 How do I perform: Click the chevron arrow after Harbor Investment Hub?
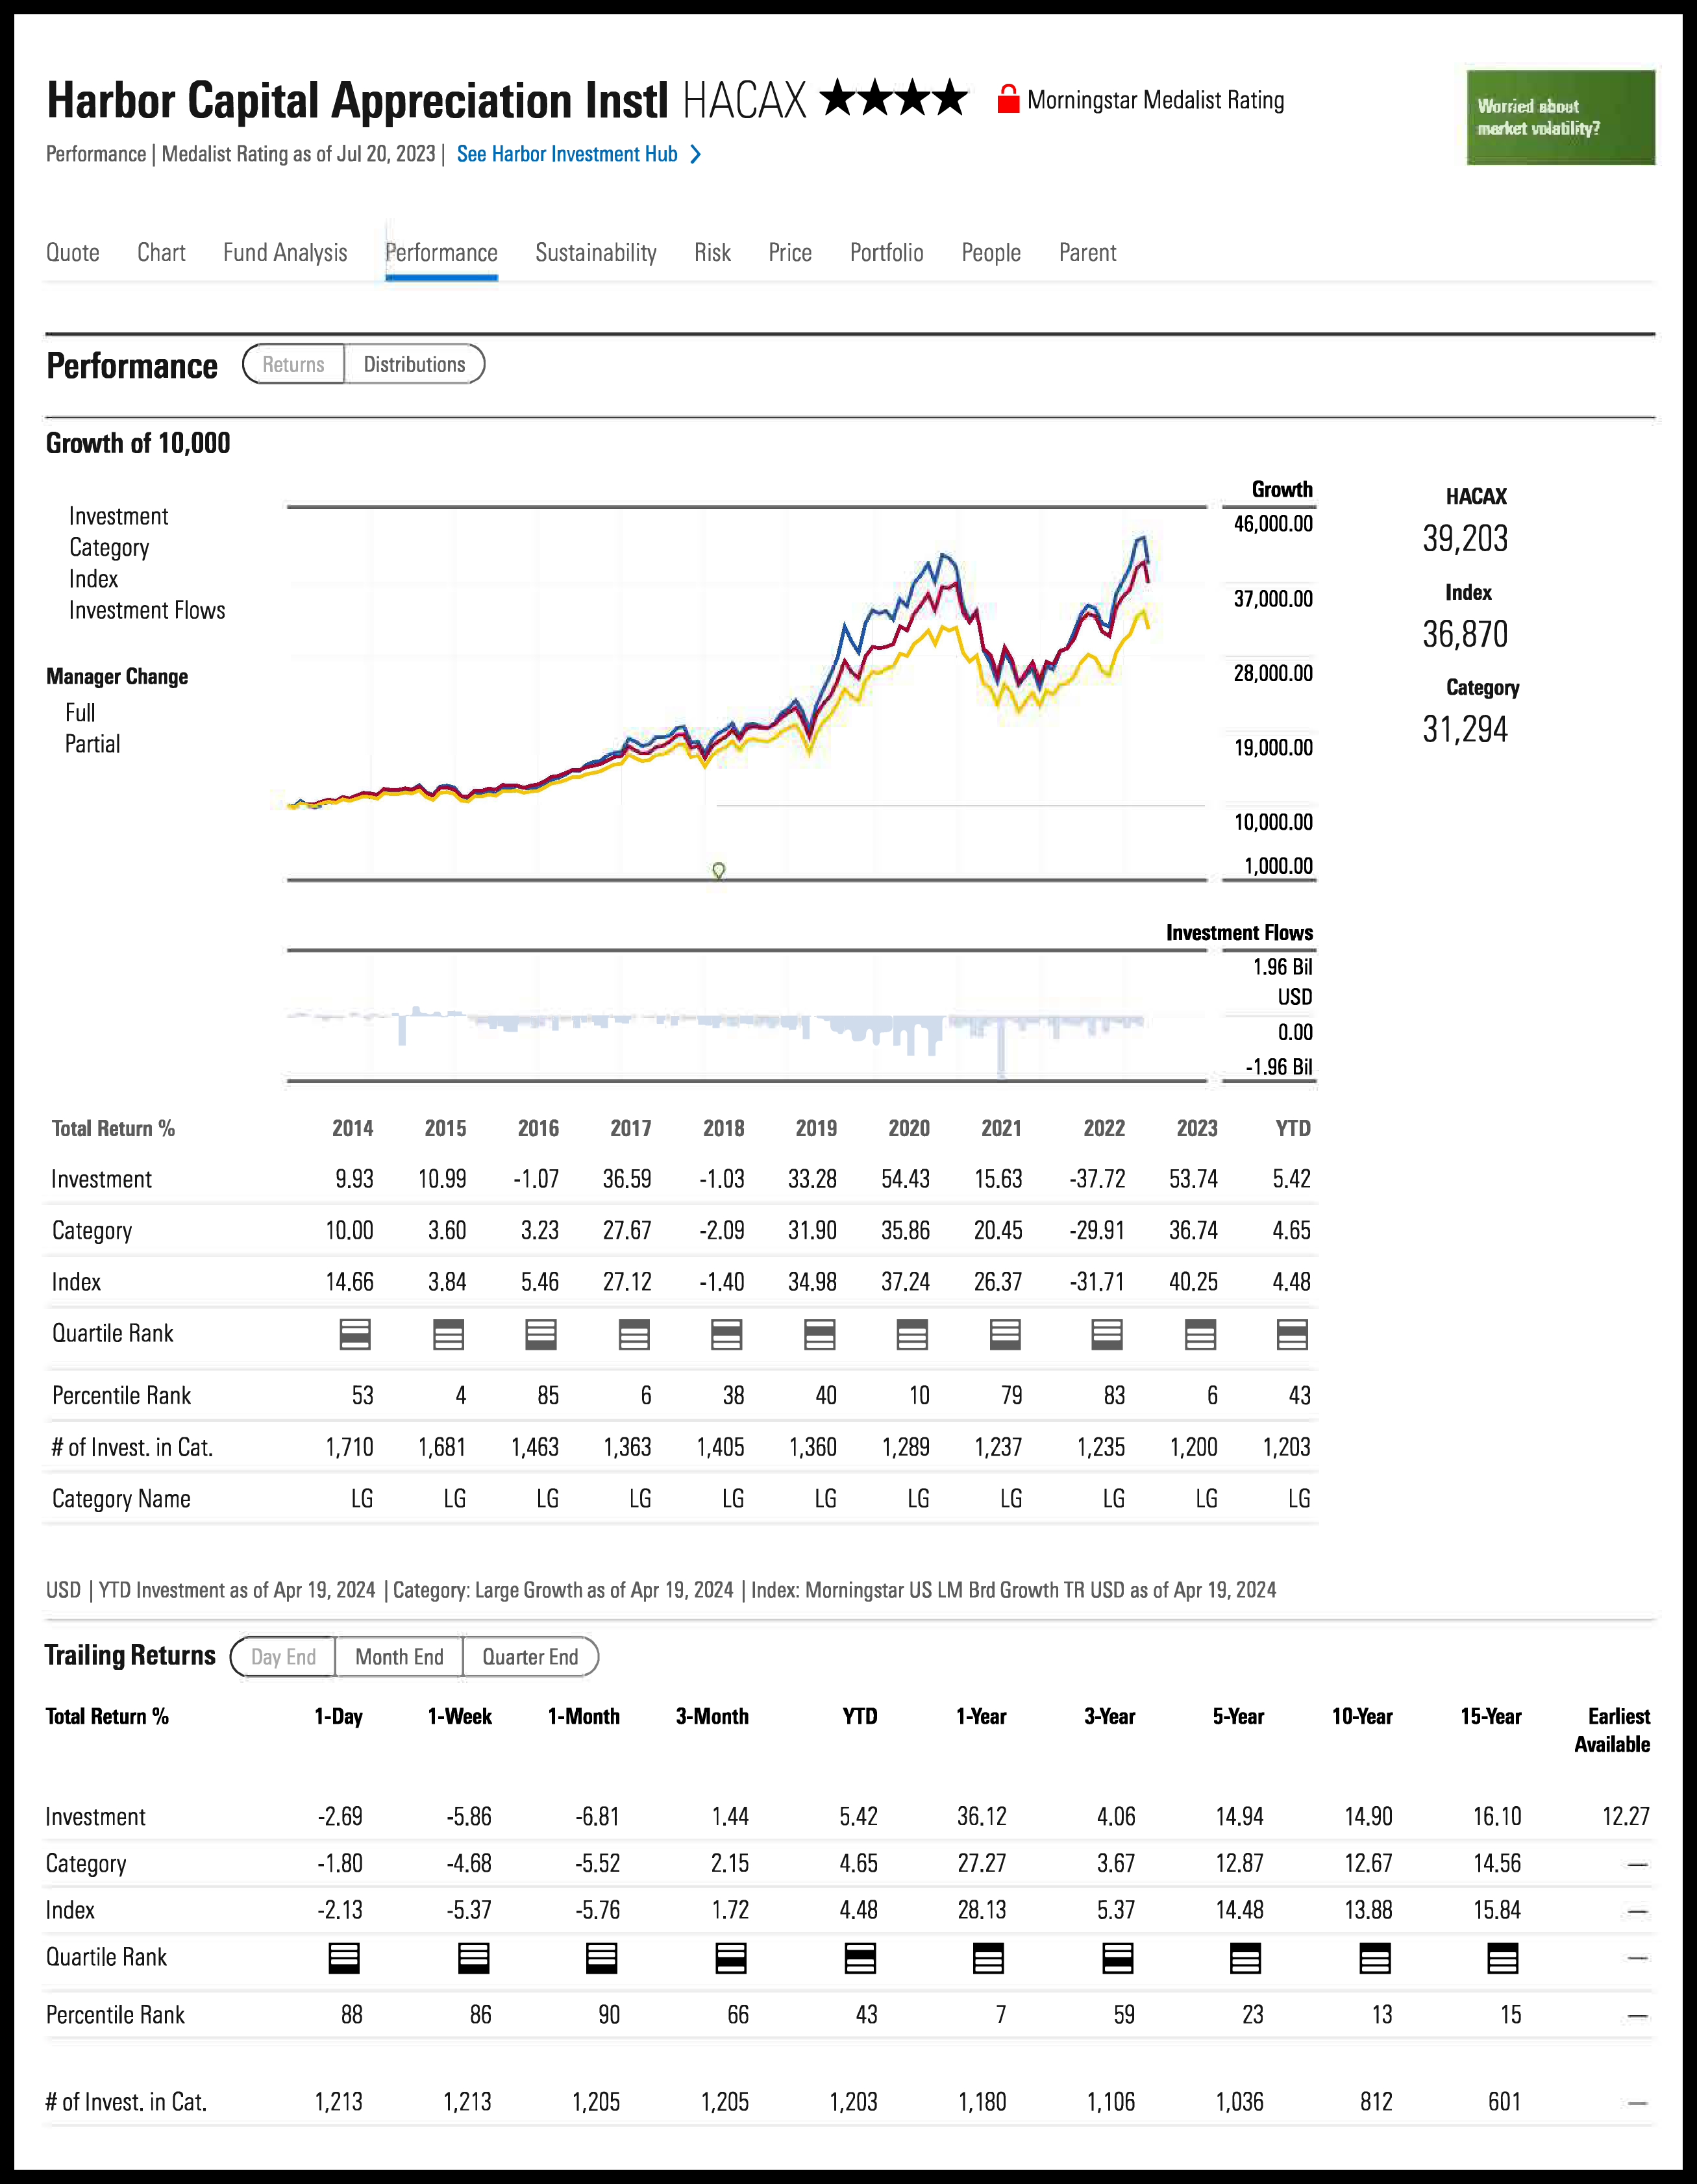(x=696, y=154)
